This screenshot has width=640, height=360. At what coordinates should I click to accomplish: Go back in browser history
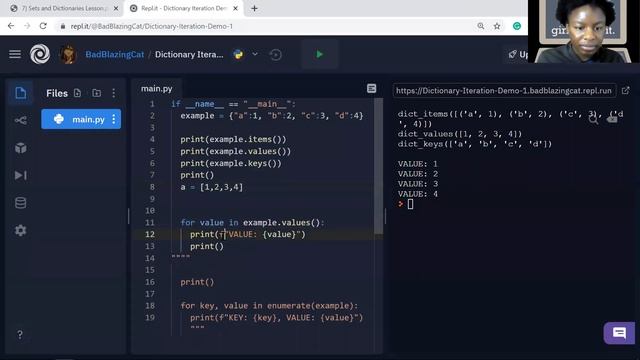click(11, 26)
